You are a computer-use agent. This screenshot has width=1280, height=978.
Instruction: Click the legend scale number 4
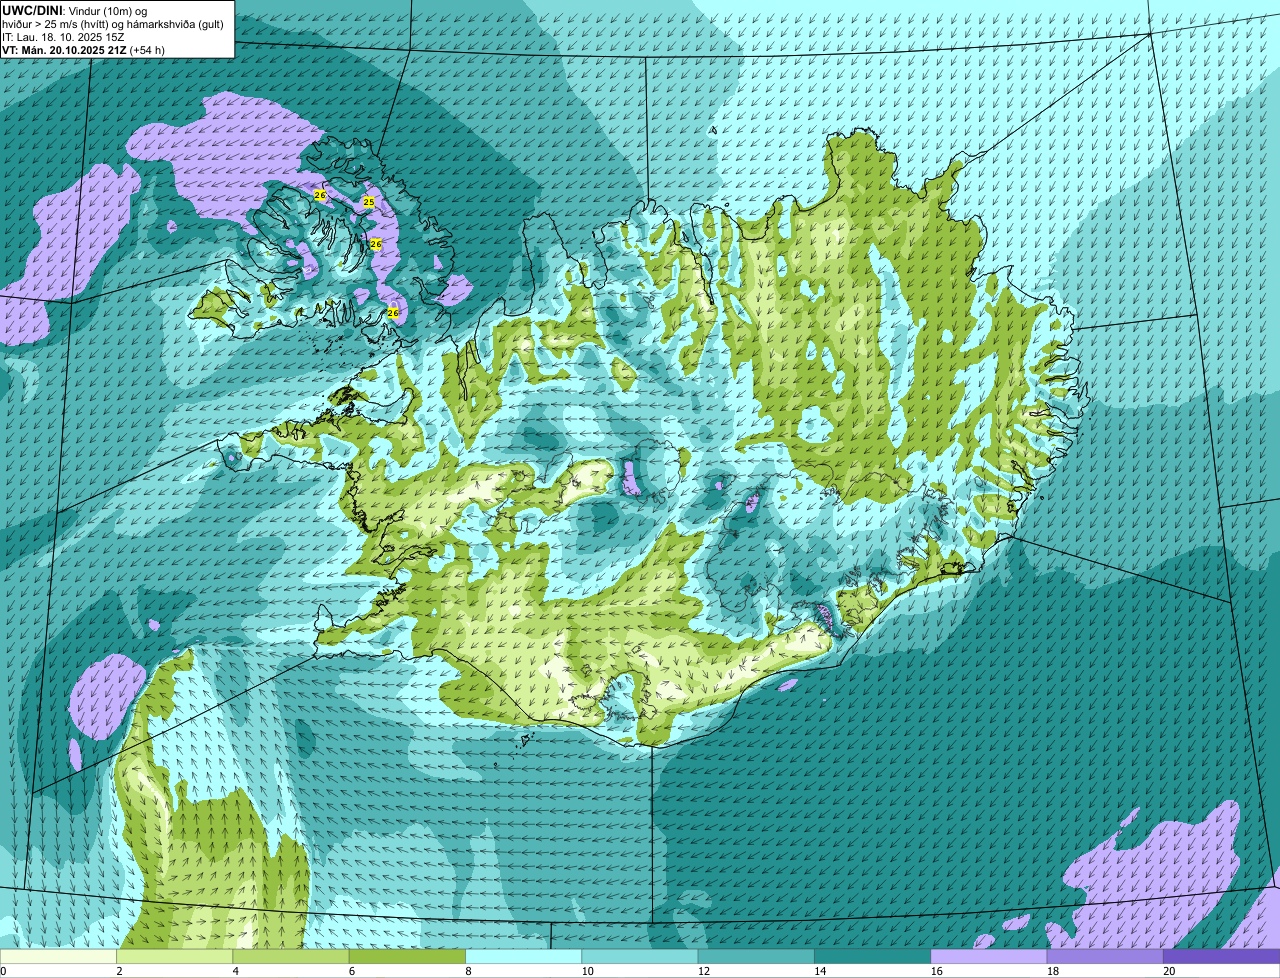[x=235, y=971]
